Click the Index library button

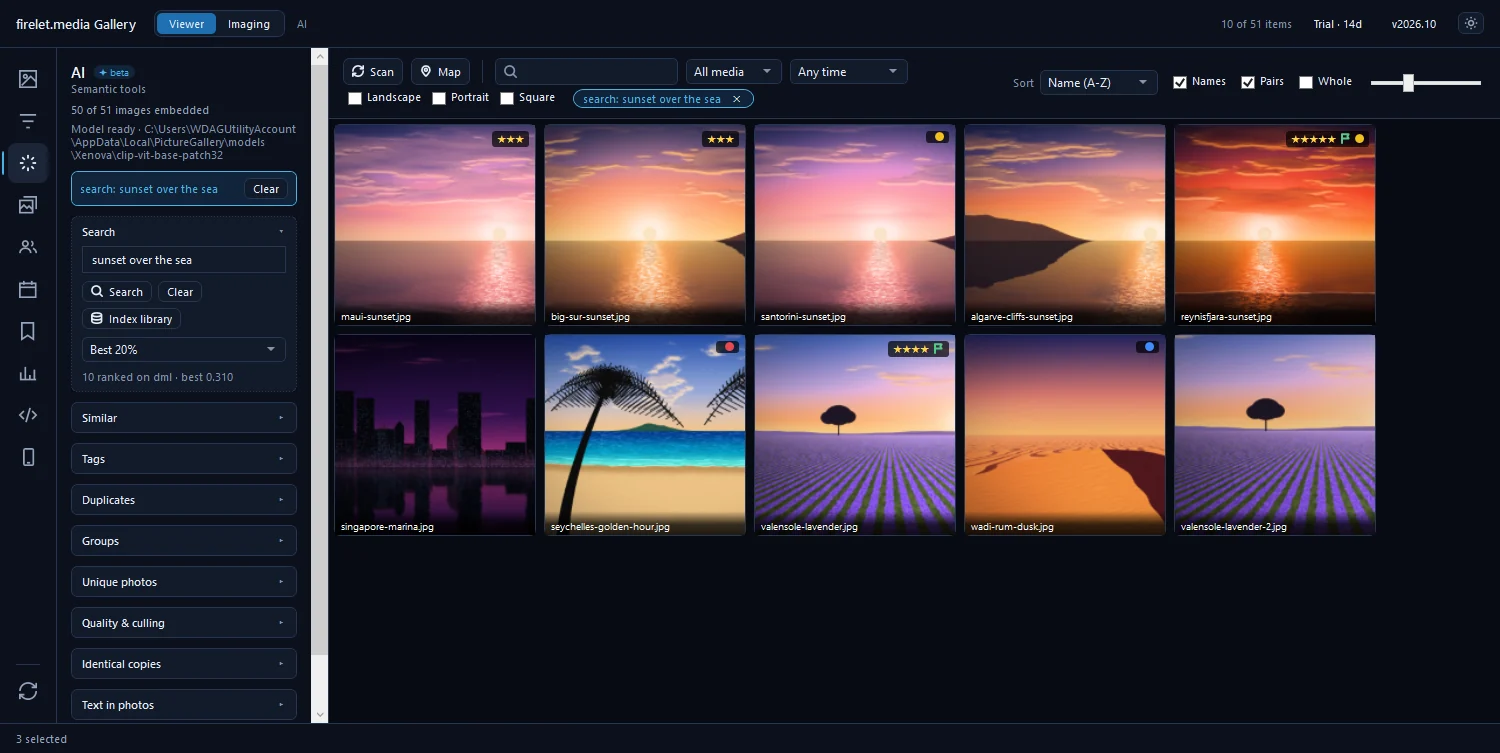point(131,319)
